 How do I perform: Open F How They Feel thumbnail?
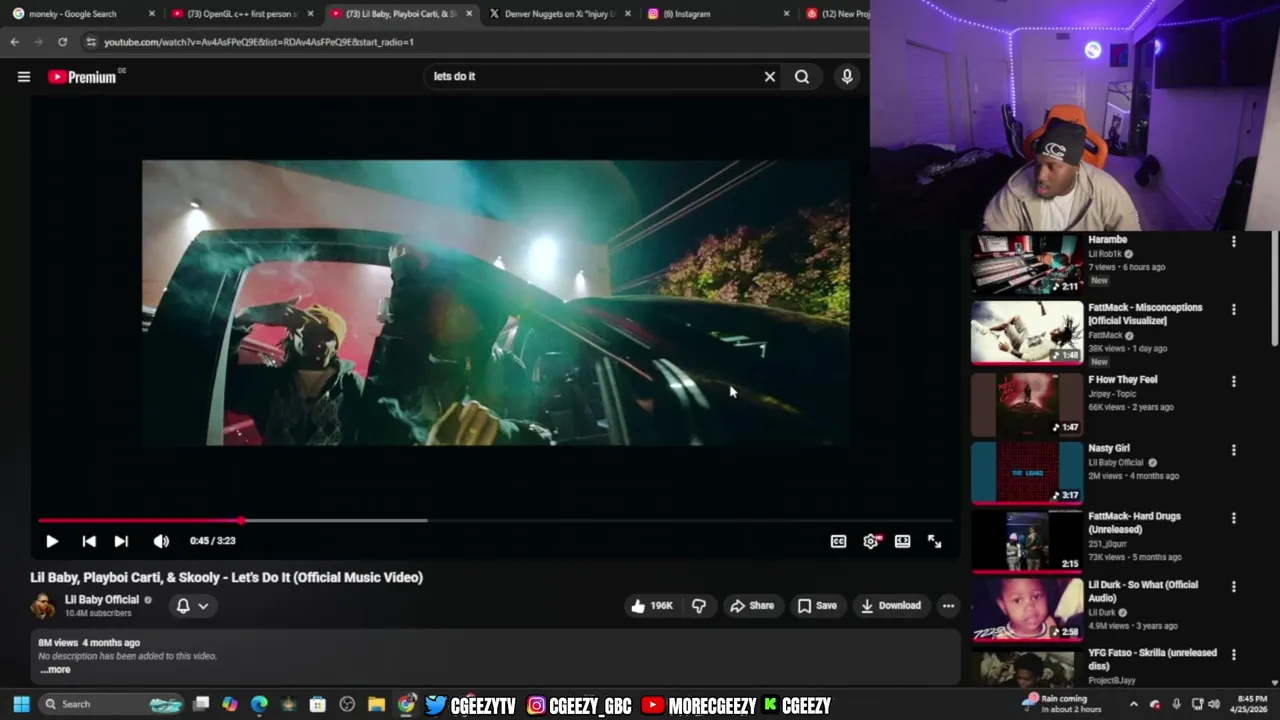(1027, 404)
